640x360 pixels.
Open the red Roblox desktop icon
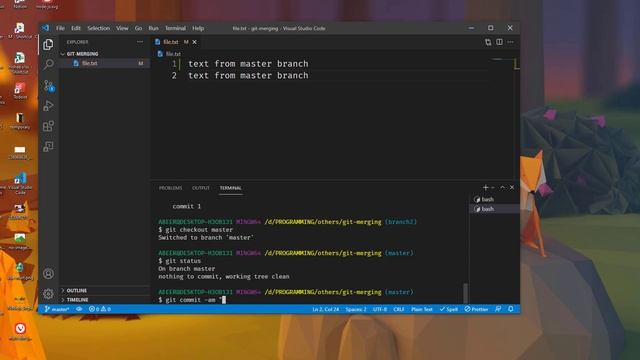click(20, 91)
